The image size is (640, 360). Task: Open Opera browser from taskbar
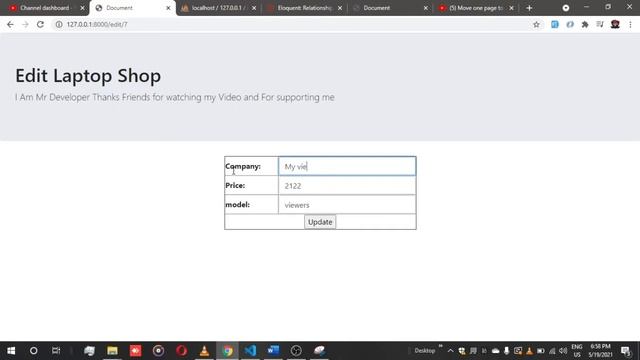click(x=182, y=351)
